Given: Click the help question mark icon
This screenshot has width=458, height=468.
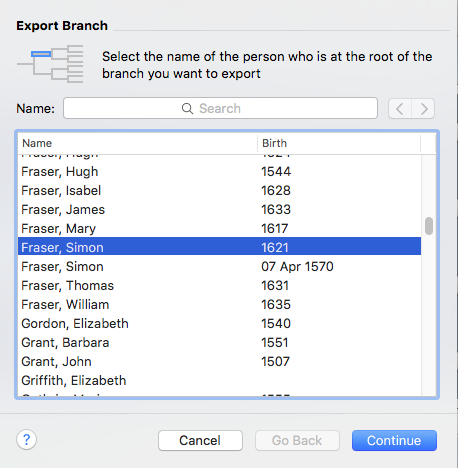Looking at the screenshot, I should (26, 440).
